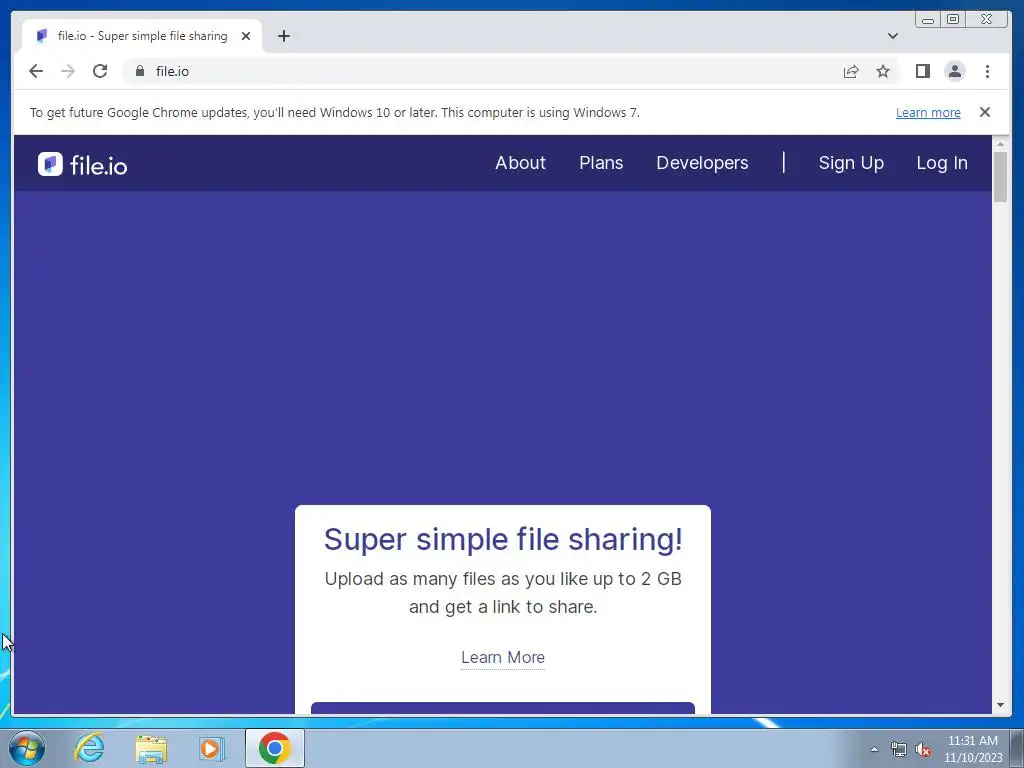The width and height of the screenshot is (1024, 768).
Task: Click the Show desktop strip beside the clock
Action: tap(1017, 748)
